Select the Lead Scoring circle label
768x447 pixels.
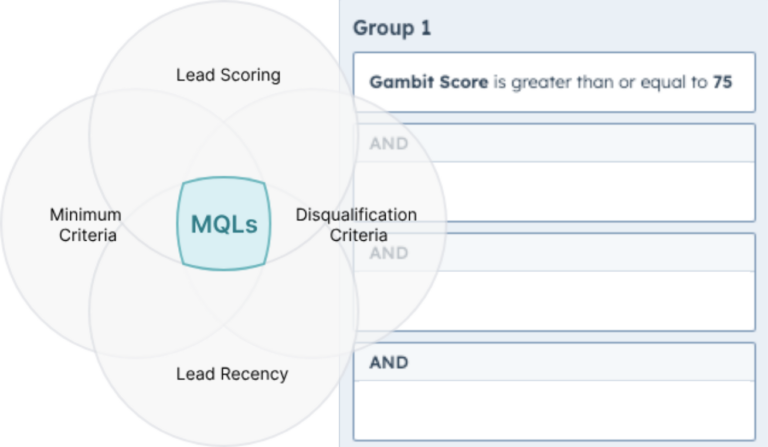click(228, 75)
